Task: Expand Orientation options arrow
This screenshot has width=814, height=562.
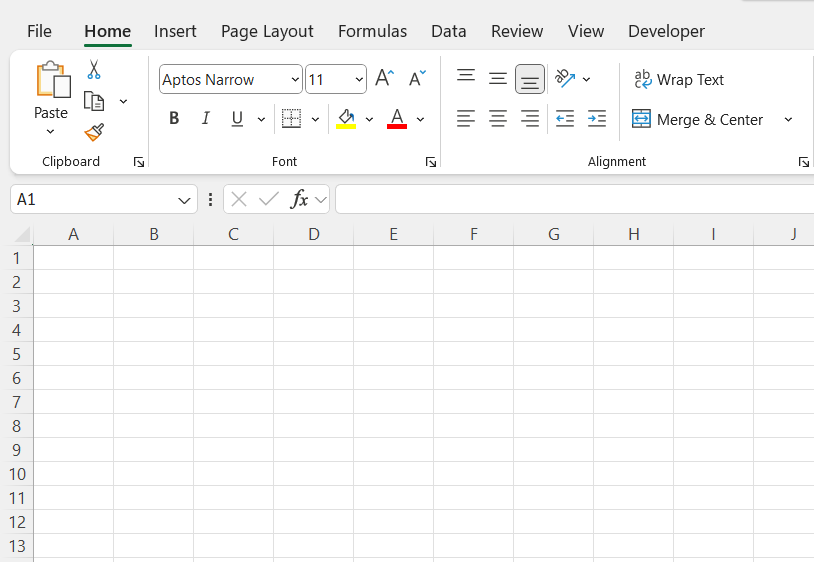Action: point(586,79)
